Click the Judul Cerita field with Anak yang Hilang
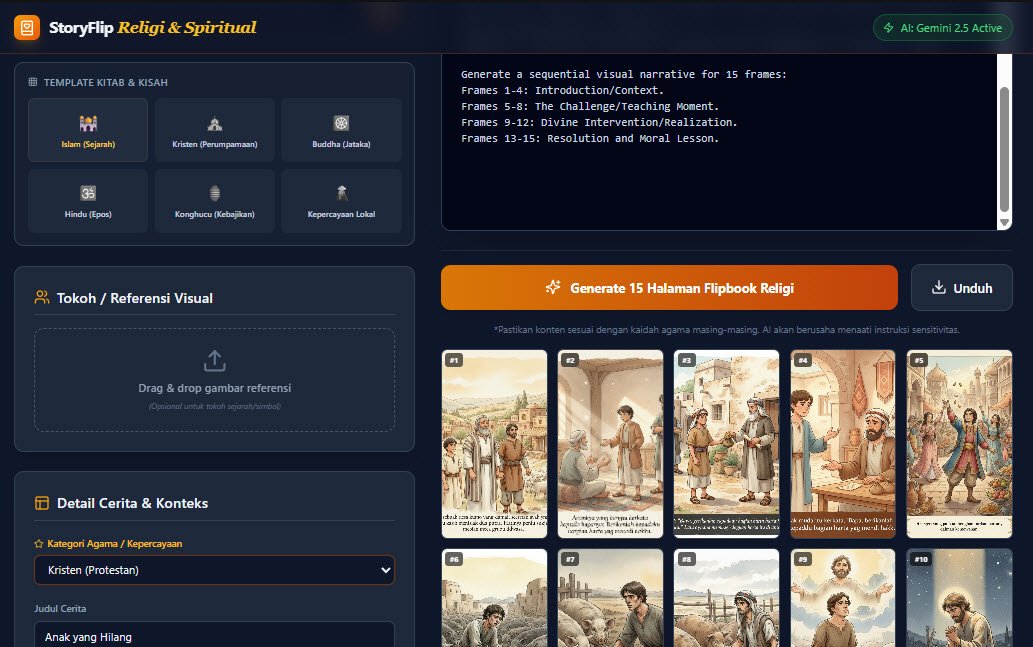Image resolution: width=1033 pixels, height=647 pixels. coord(215,635)
